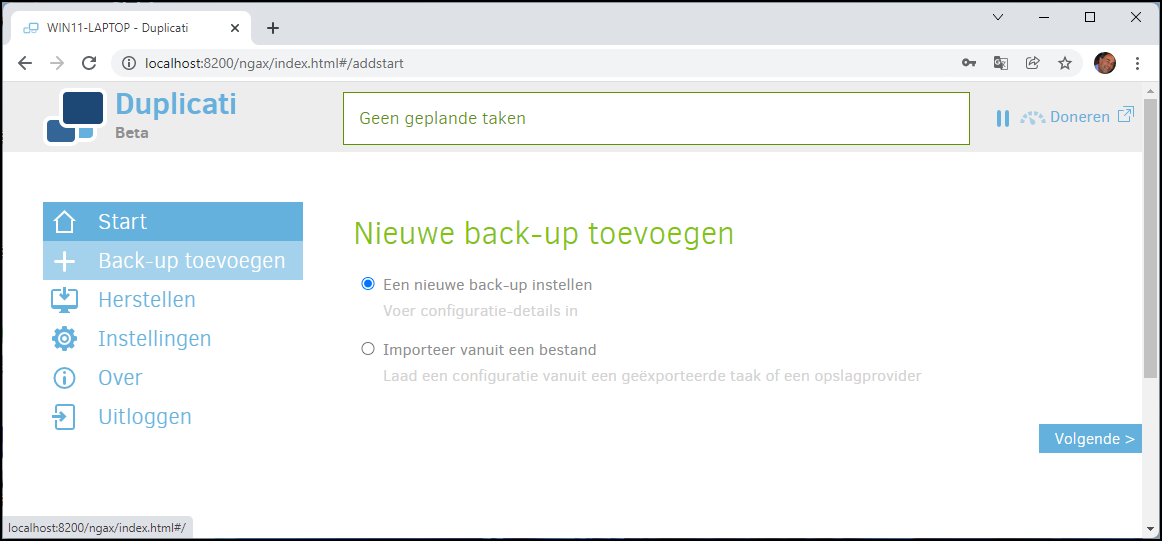Viewport: 1162px width, 541px height.
Task: Open settings via the Instellingen gear icon
Action: coord(64,339)
